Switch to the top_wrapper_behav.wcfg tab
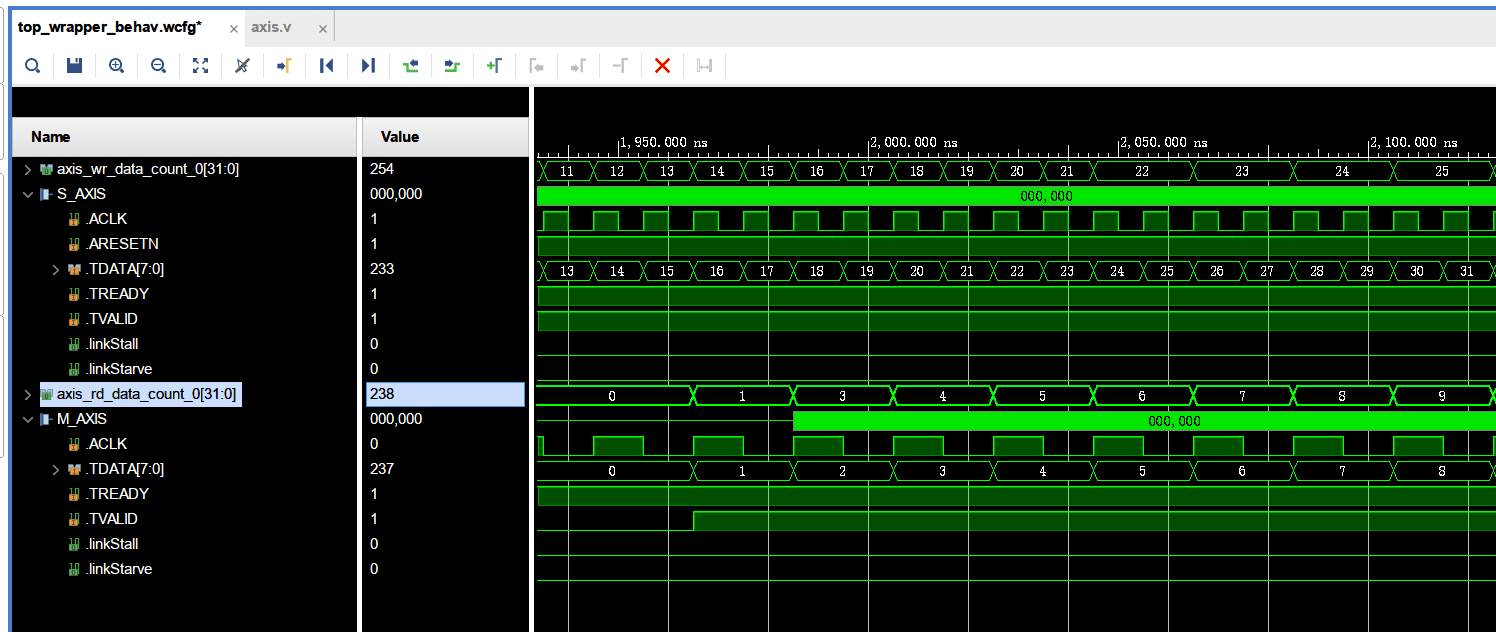 pos(110,27)
